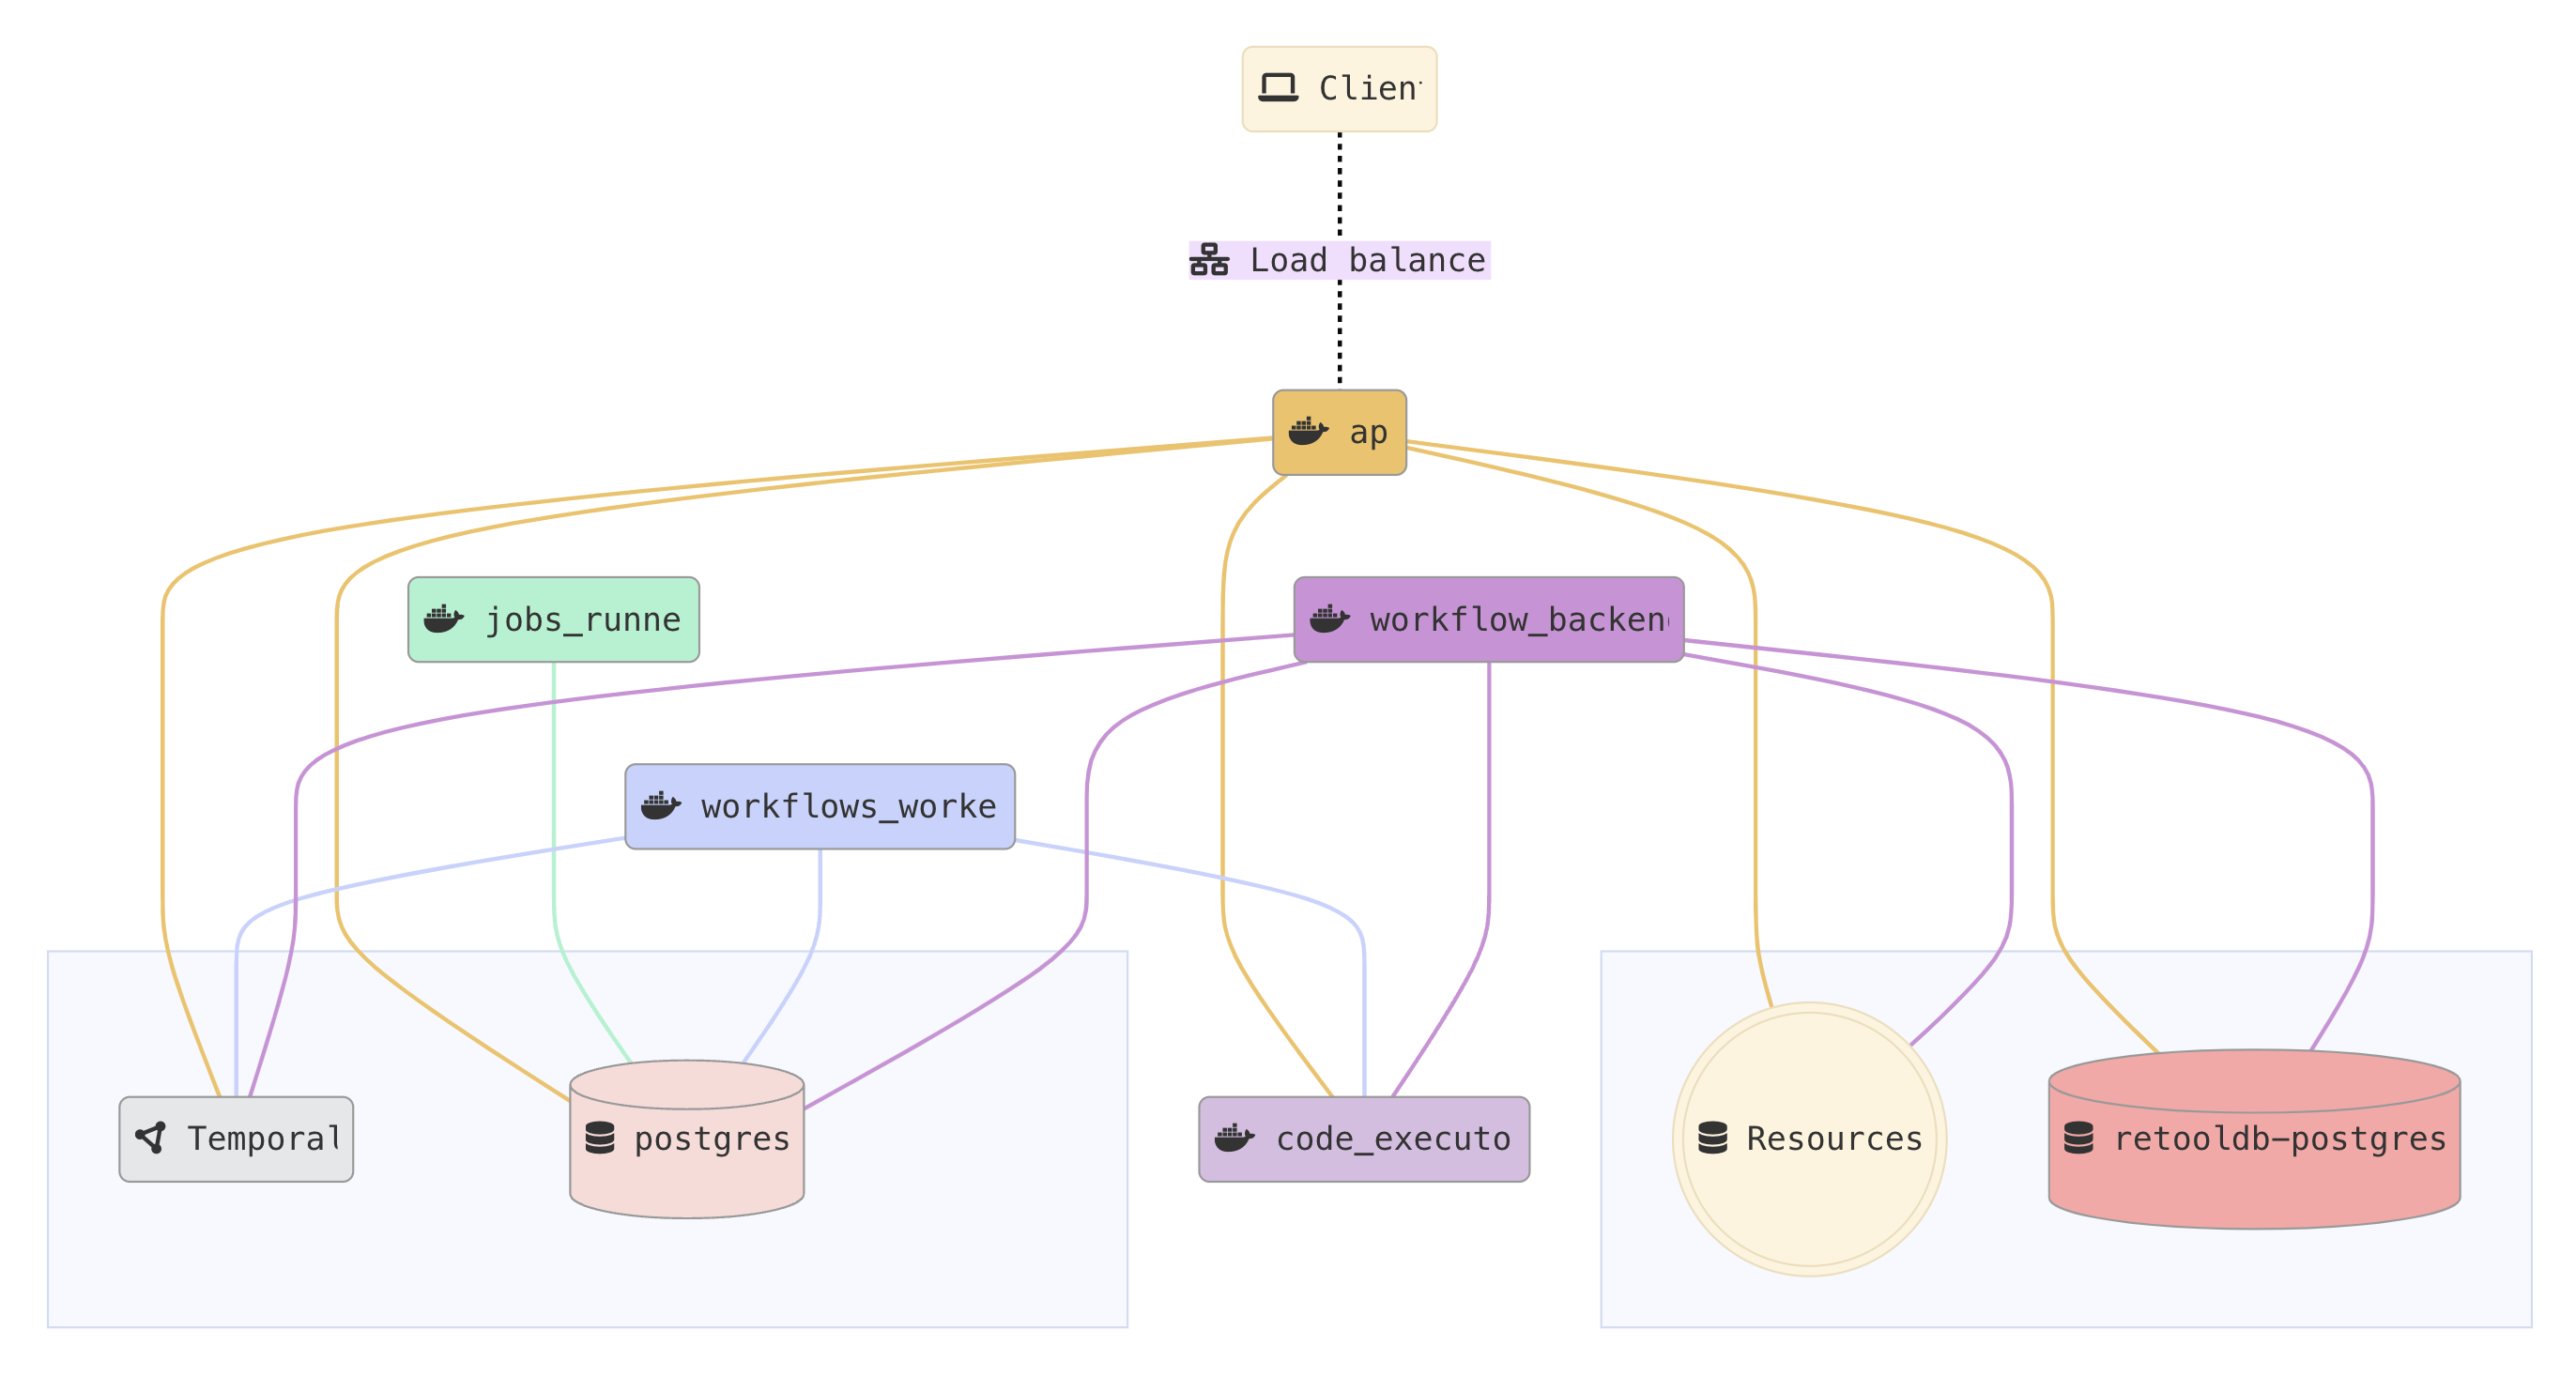This screenshot has width=2576, height=1376.
Task: Click the Docker icon in jobs_runner node
Action: [443, 619]
